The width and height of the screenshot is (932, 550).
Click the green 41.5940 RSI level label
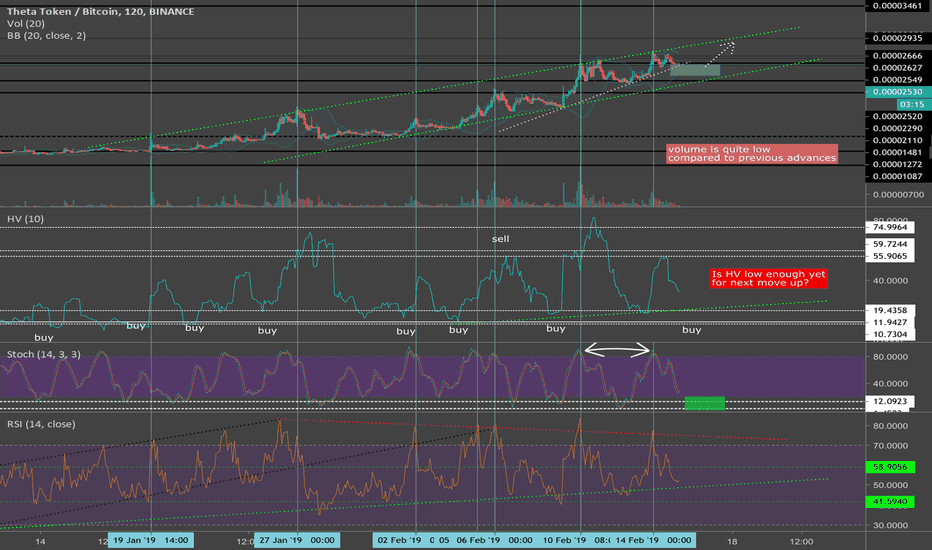click(x=890, y=501)
